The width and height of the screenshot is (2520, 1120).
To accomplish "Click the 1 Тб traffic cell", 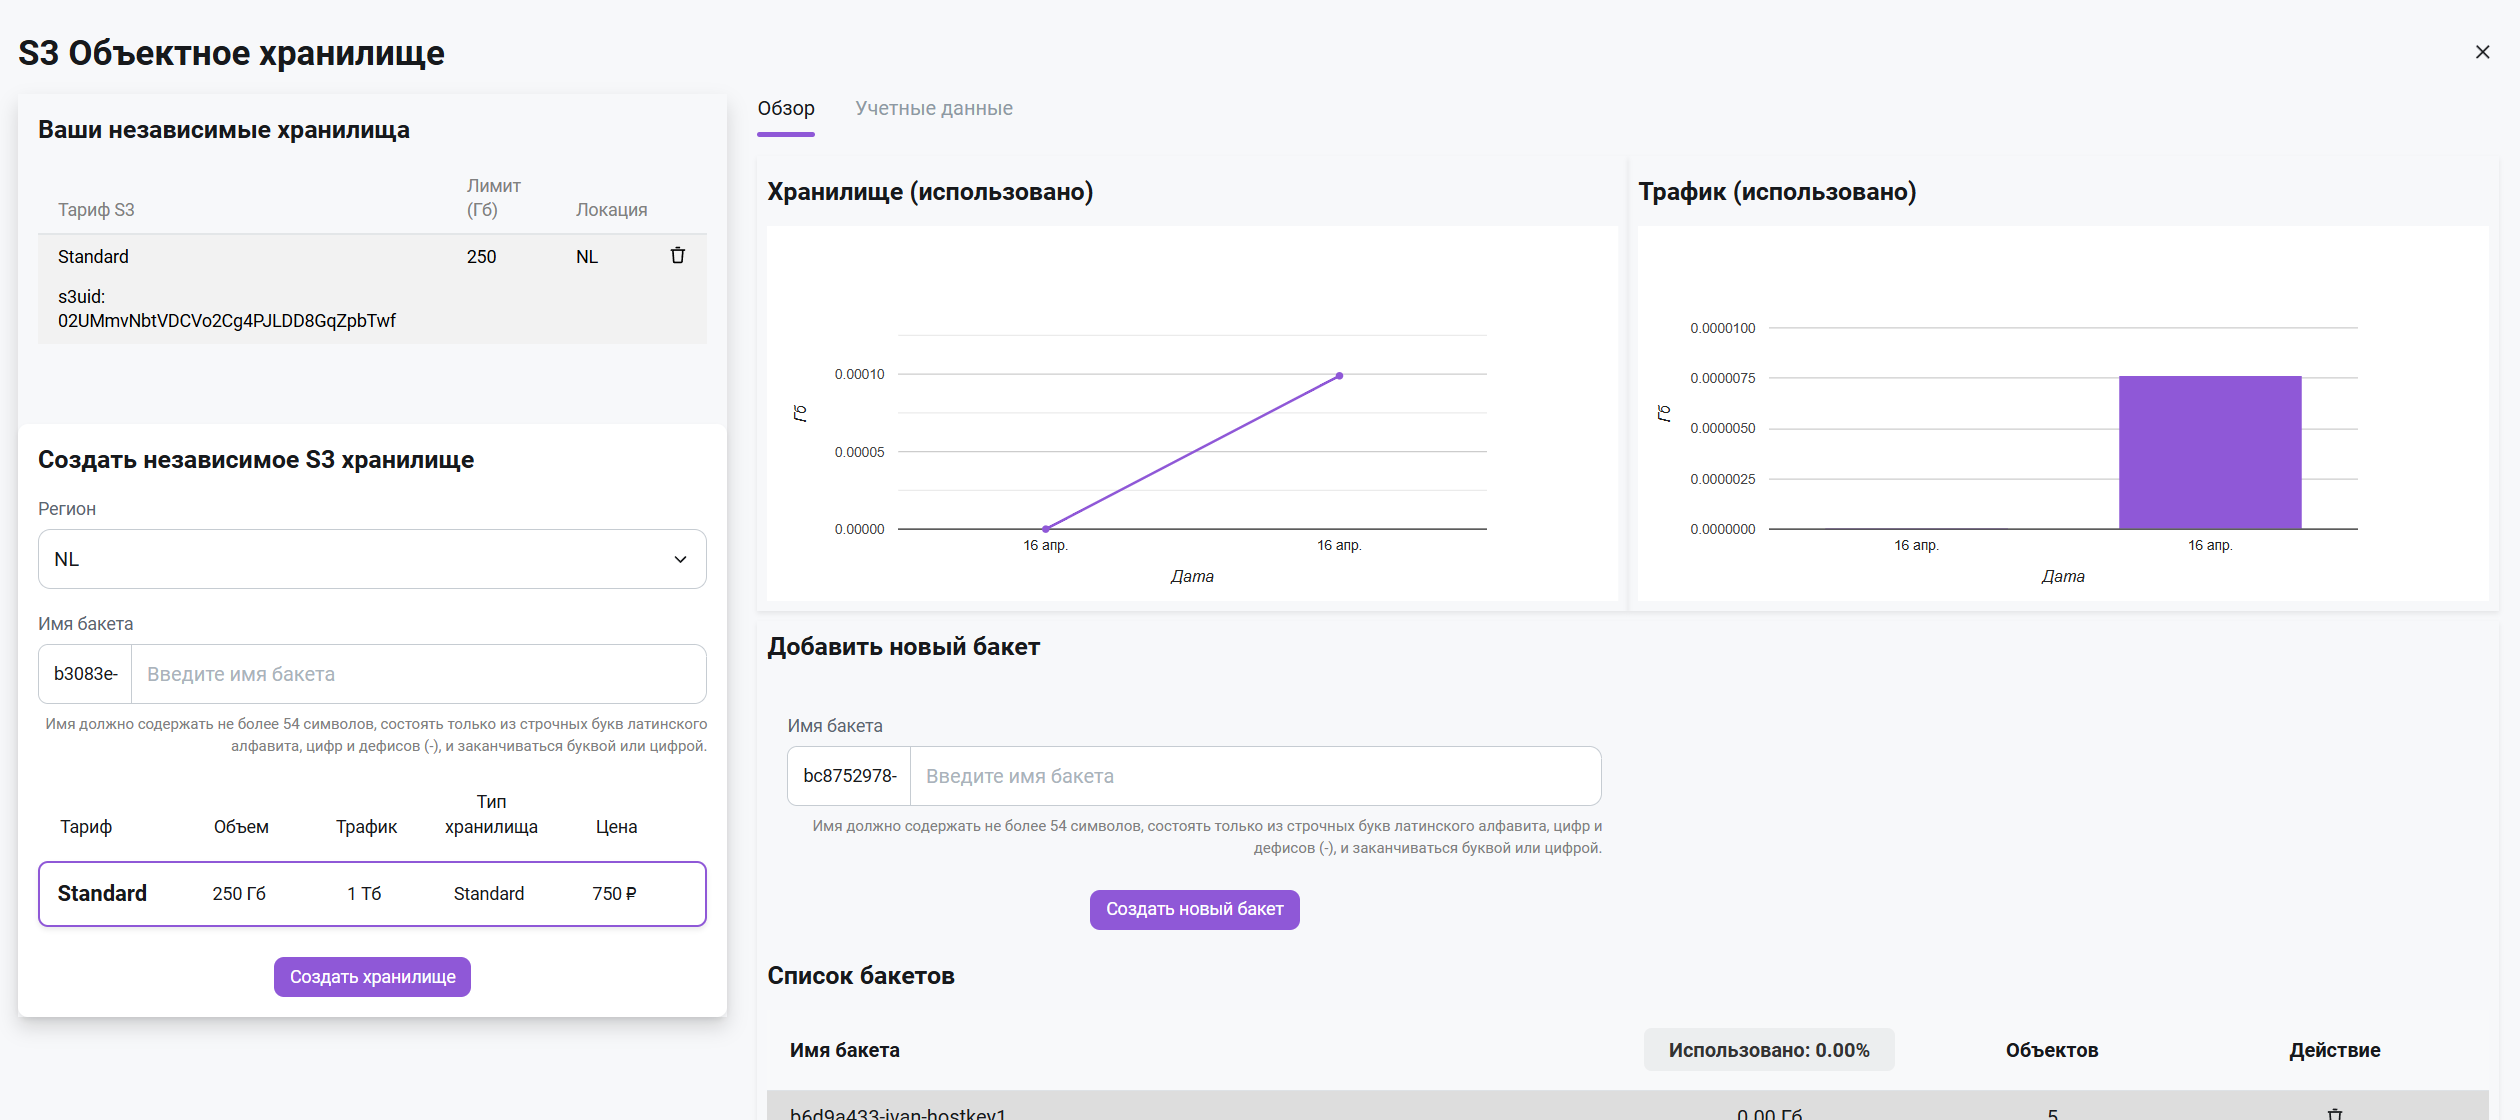I will [364, 894].
